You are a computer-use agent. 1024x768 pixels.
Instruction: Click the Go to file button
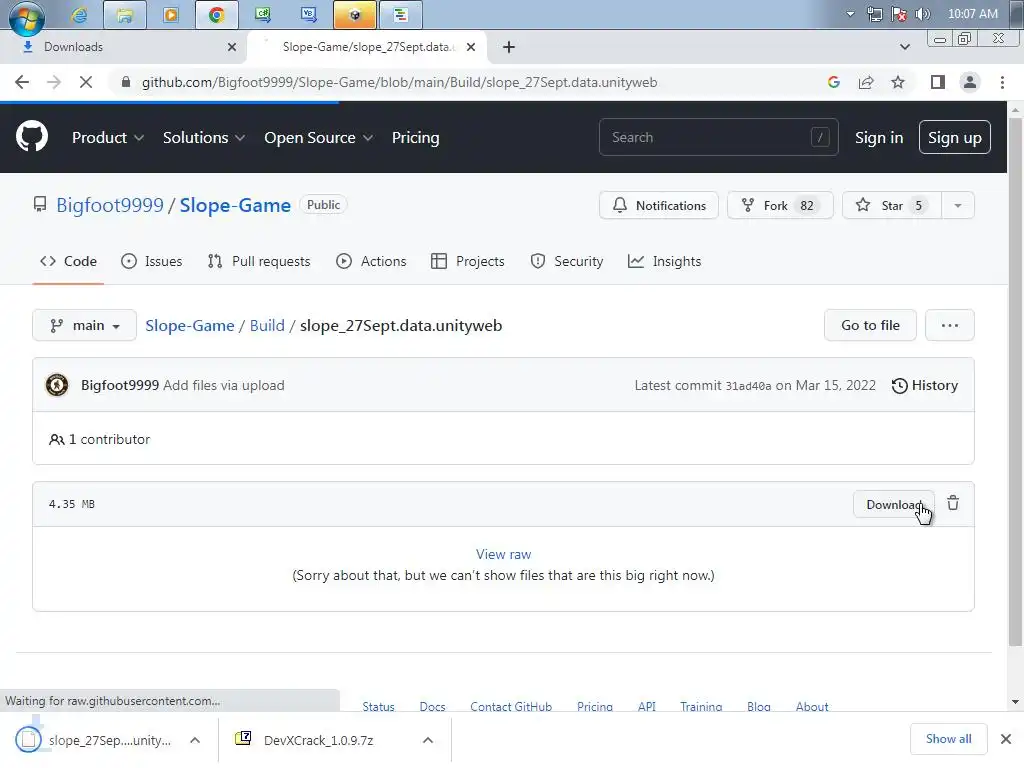pos(870,325)
